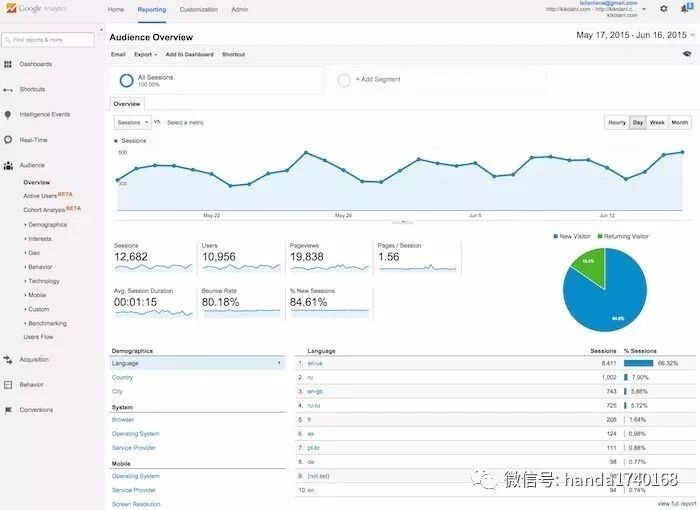The height and width of the screenshot is (510, 700).
Task: Open the Sessions metric dropdown
Action: (x=133, y=122)
